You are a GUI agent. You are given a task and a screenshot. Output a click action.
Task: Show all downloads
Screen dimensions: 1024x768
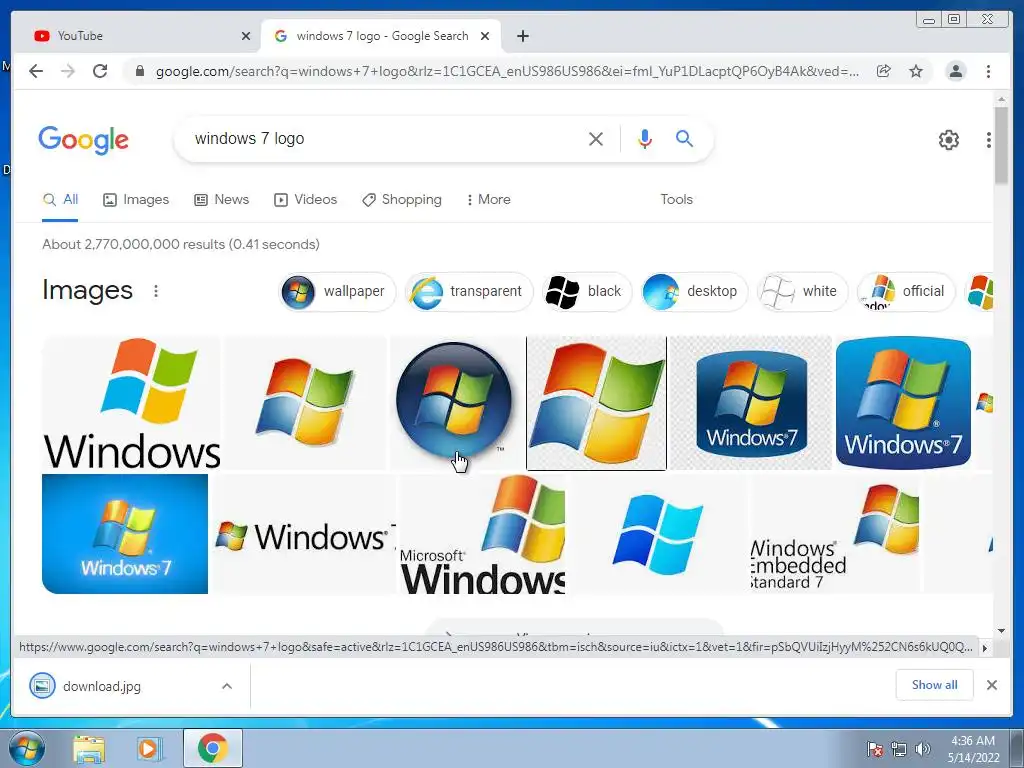[935, 684]
